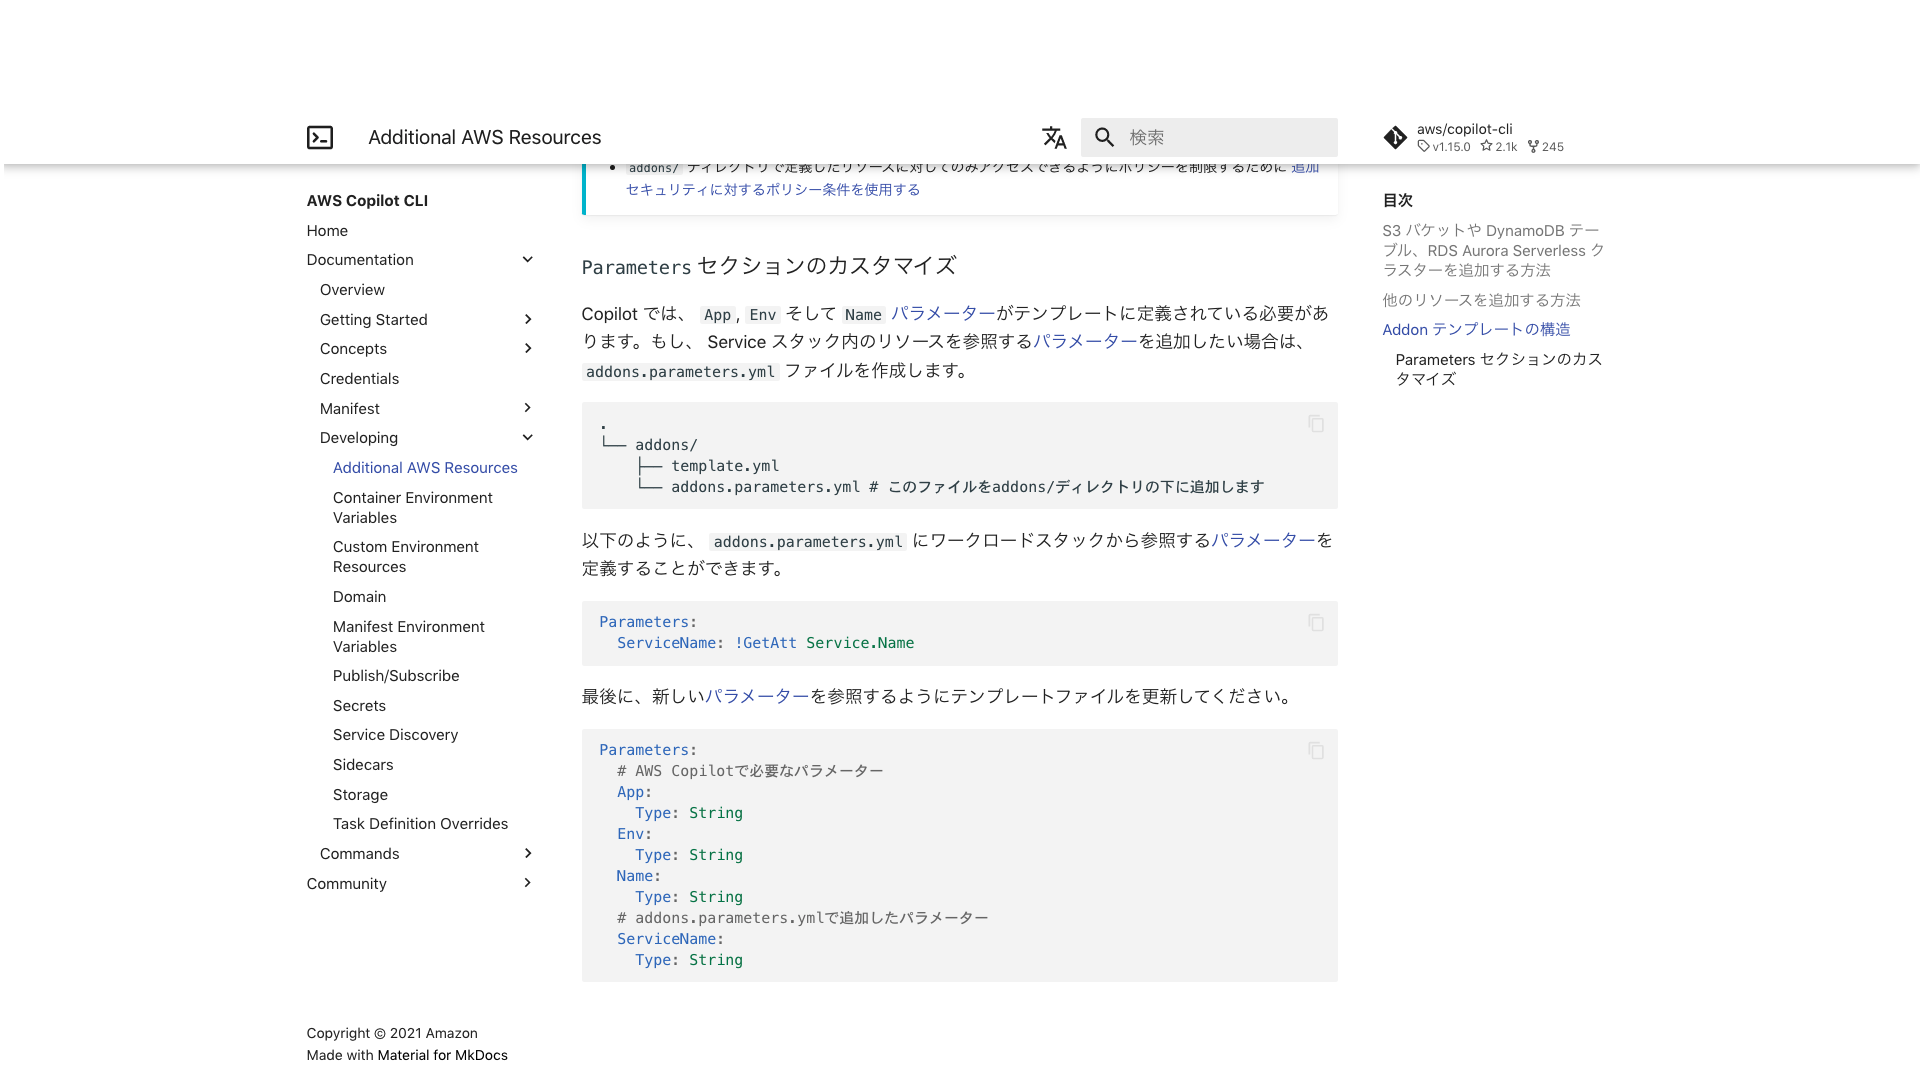
Task: Copy the addons directory tree code block
Action: pos(1316,424)
